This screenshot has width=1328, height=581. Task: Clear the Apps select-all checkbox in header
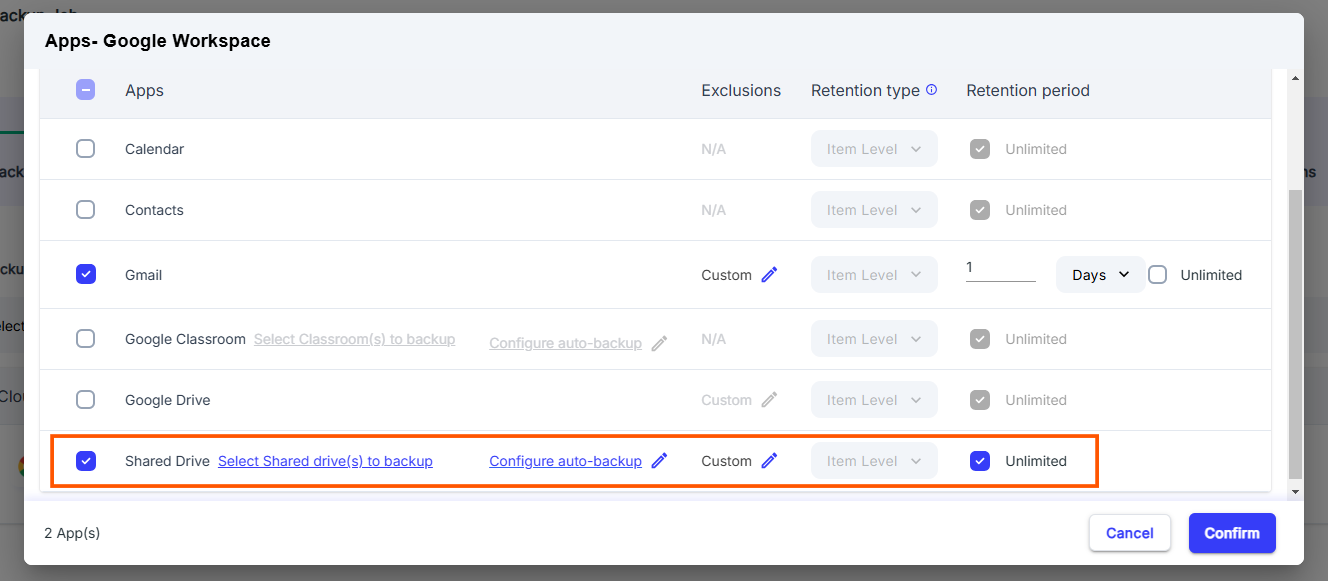[x=86, y=89]
